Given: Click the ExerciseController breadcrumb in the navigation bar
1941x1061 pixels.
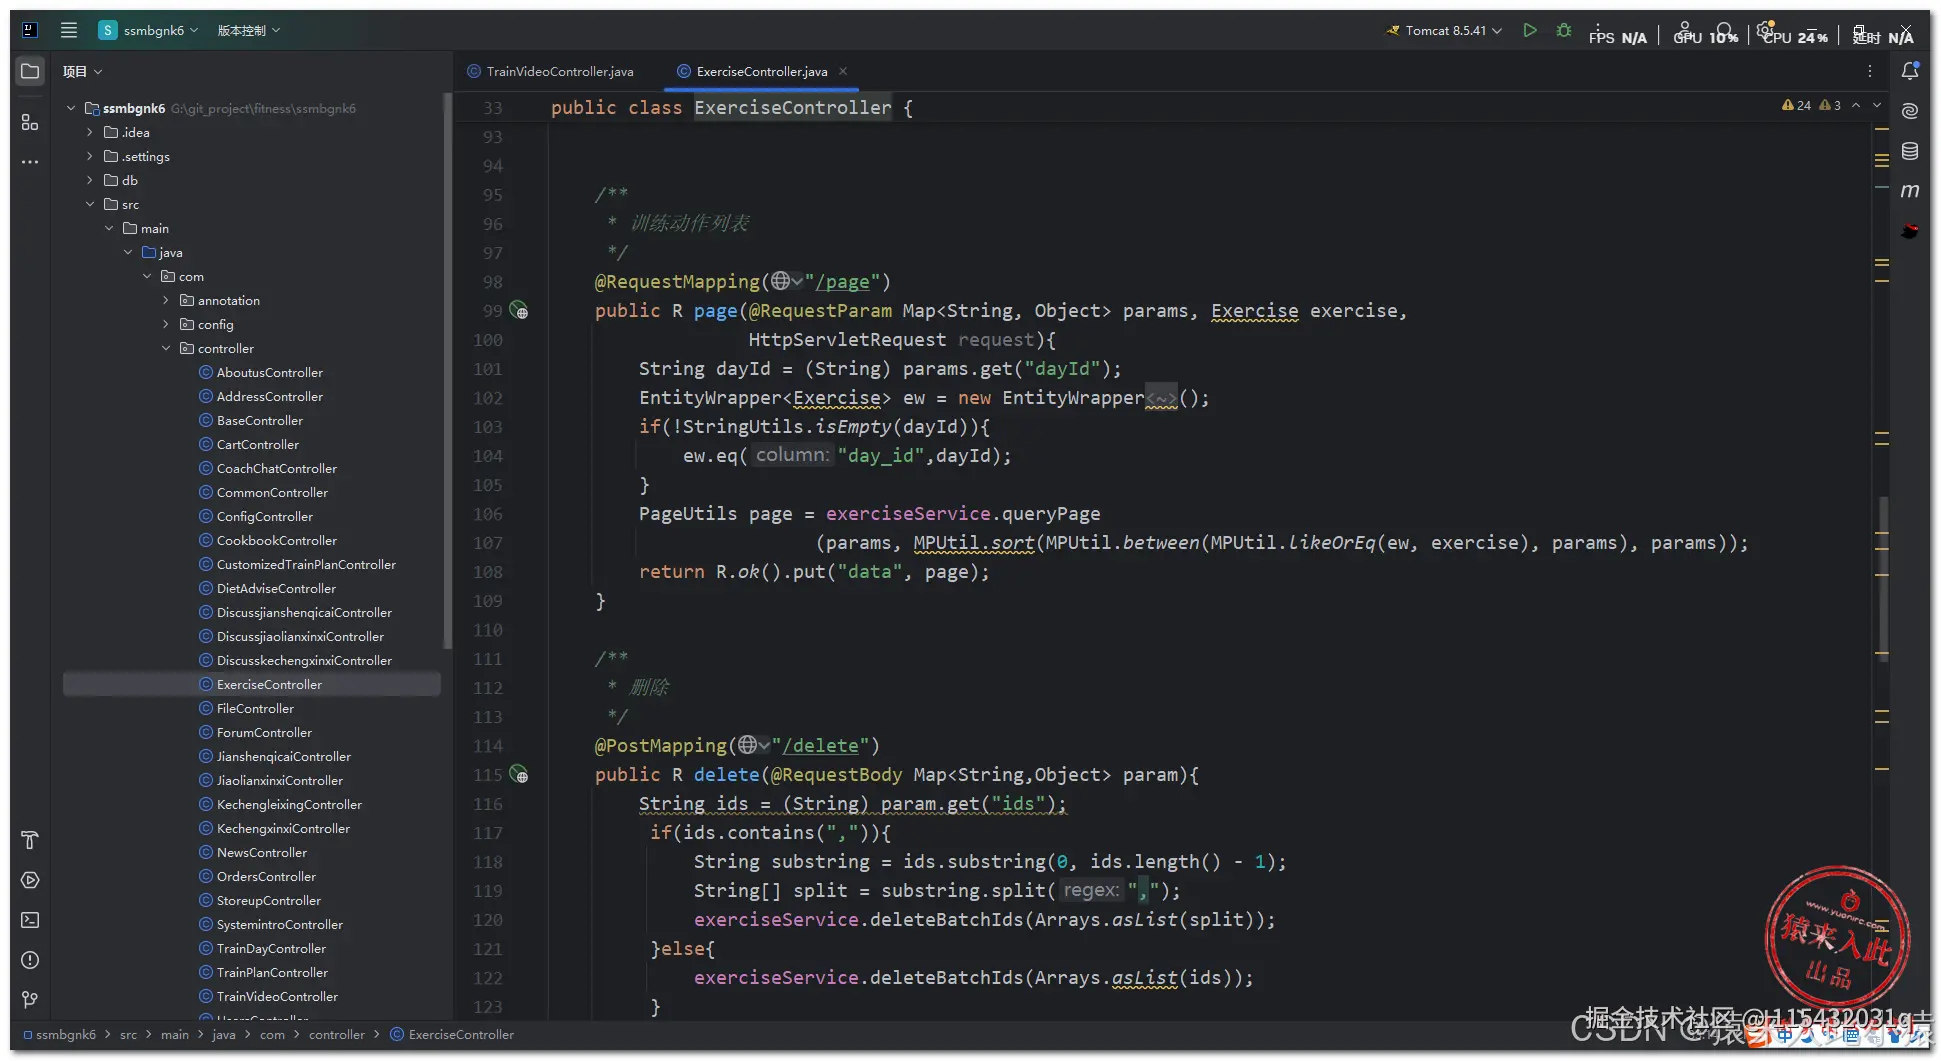Looking at the screenshot, I should click(452, 1034).
